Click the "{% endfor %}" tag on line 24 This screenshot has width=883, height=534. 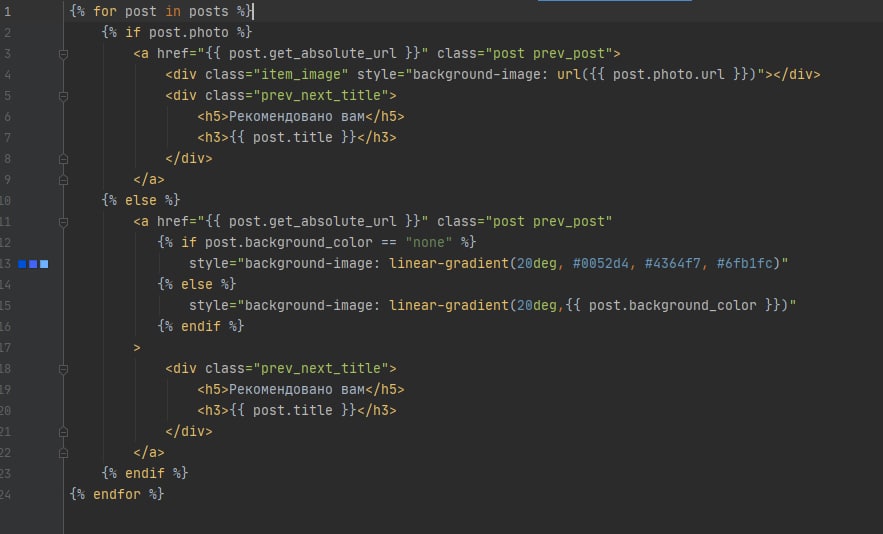coord(117,495)
